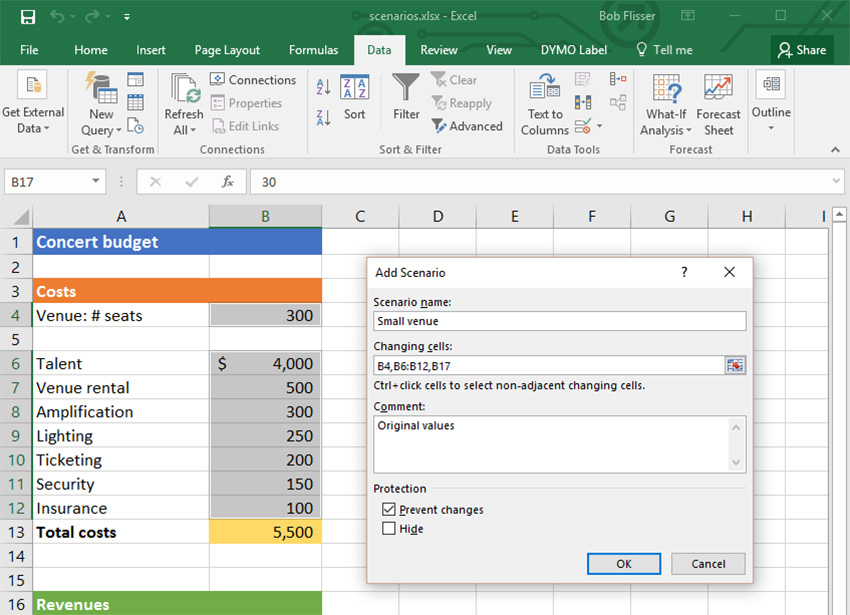The height and width of the screenshot is (615, 850).
Task: Enable the Hide checkbox
Action: [x=389, y=528]
